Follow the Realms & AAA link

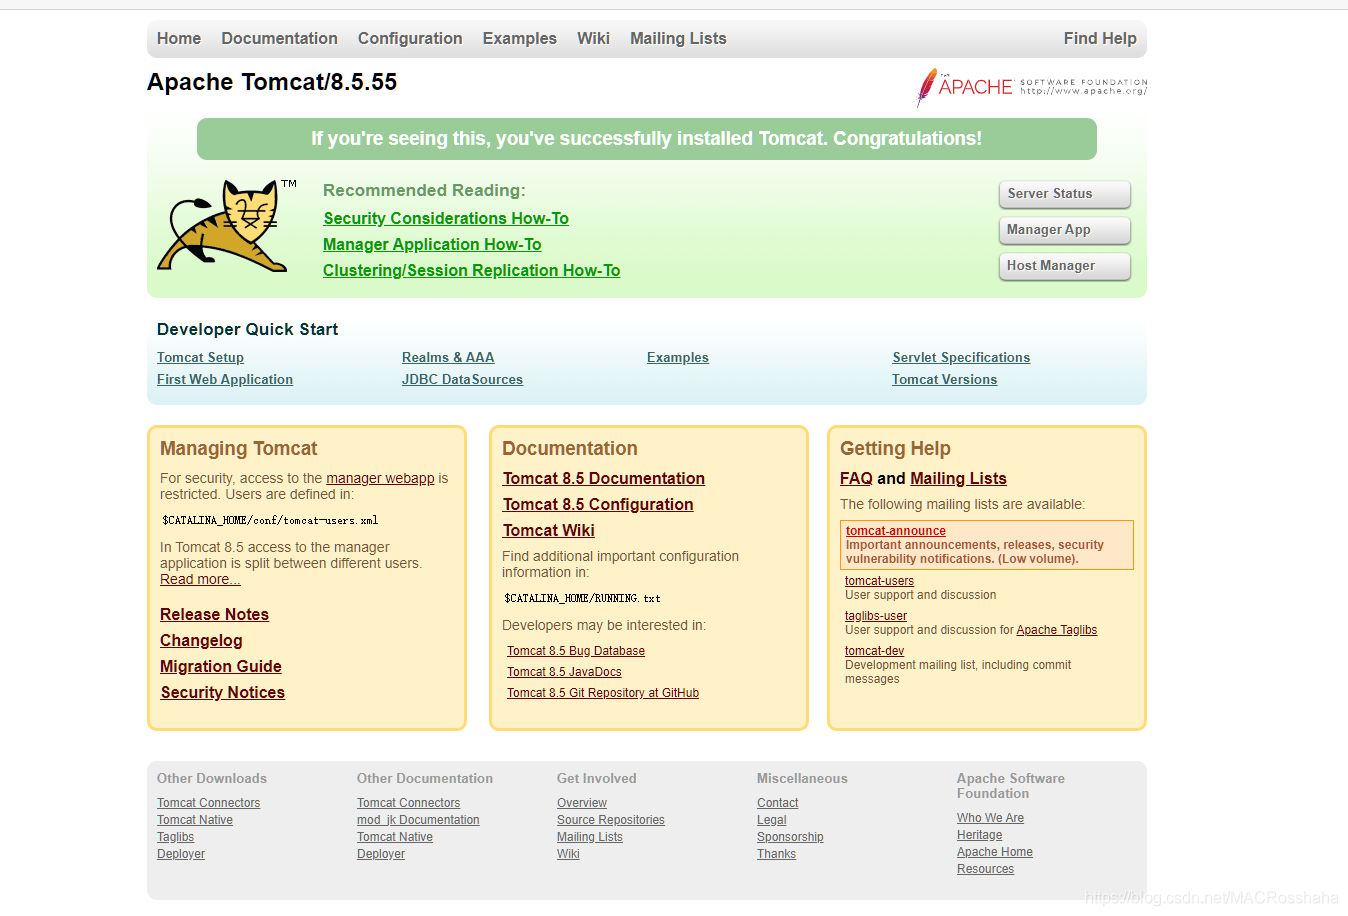pos(448,357)
